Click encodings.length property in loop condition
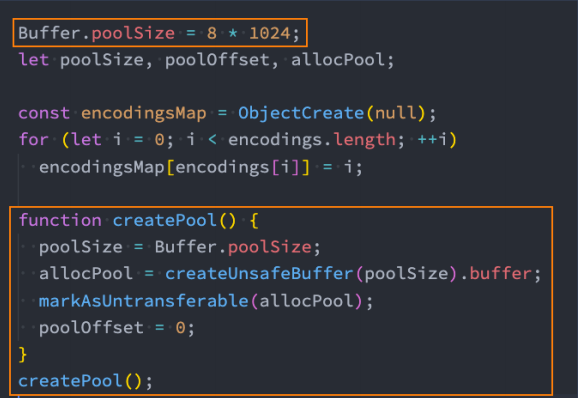The height and width of the screenshot is (398, 578). [x=311, y=140]
